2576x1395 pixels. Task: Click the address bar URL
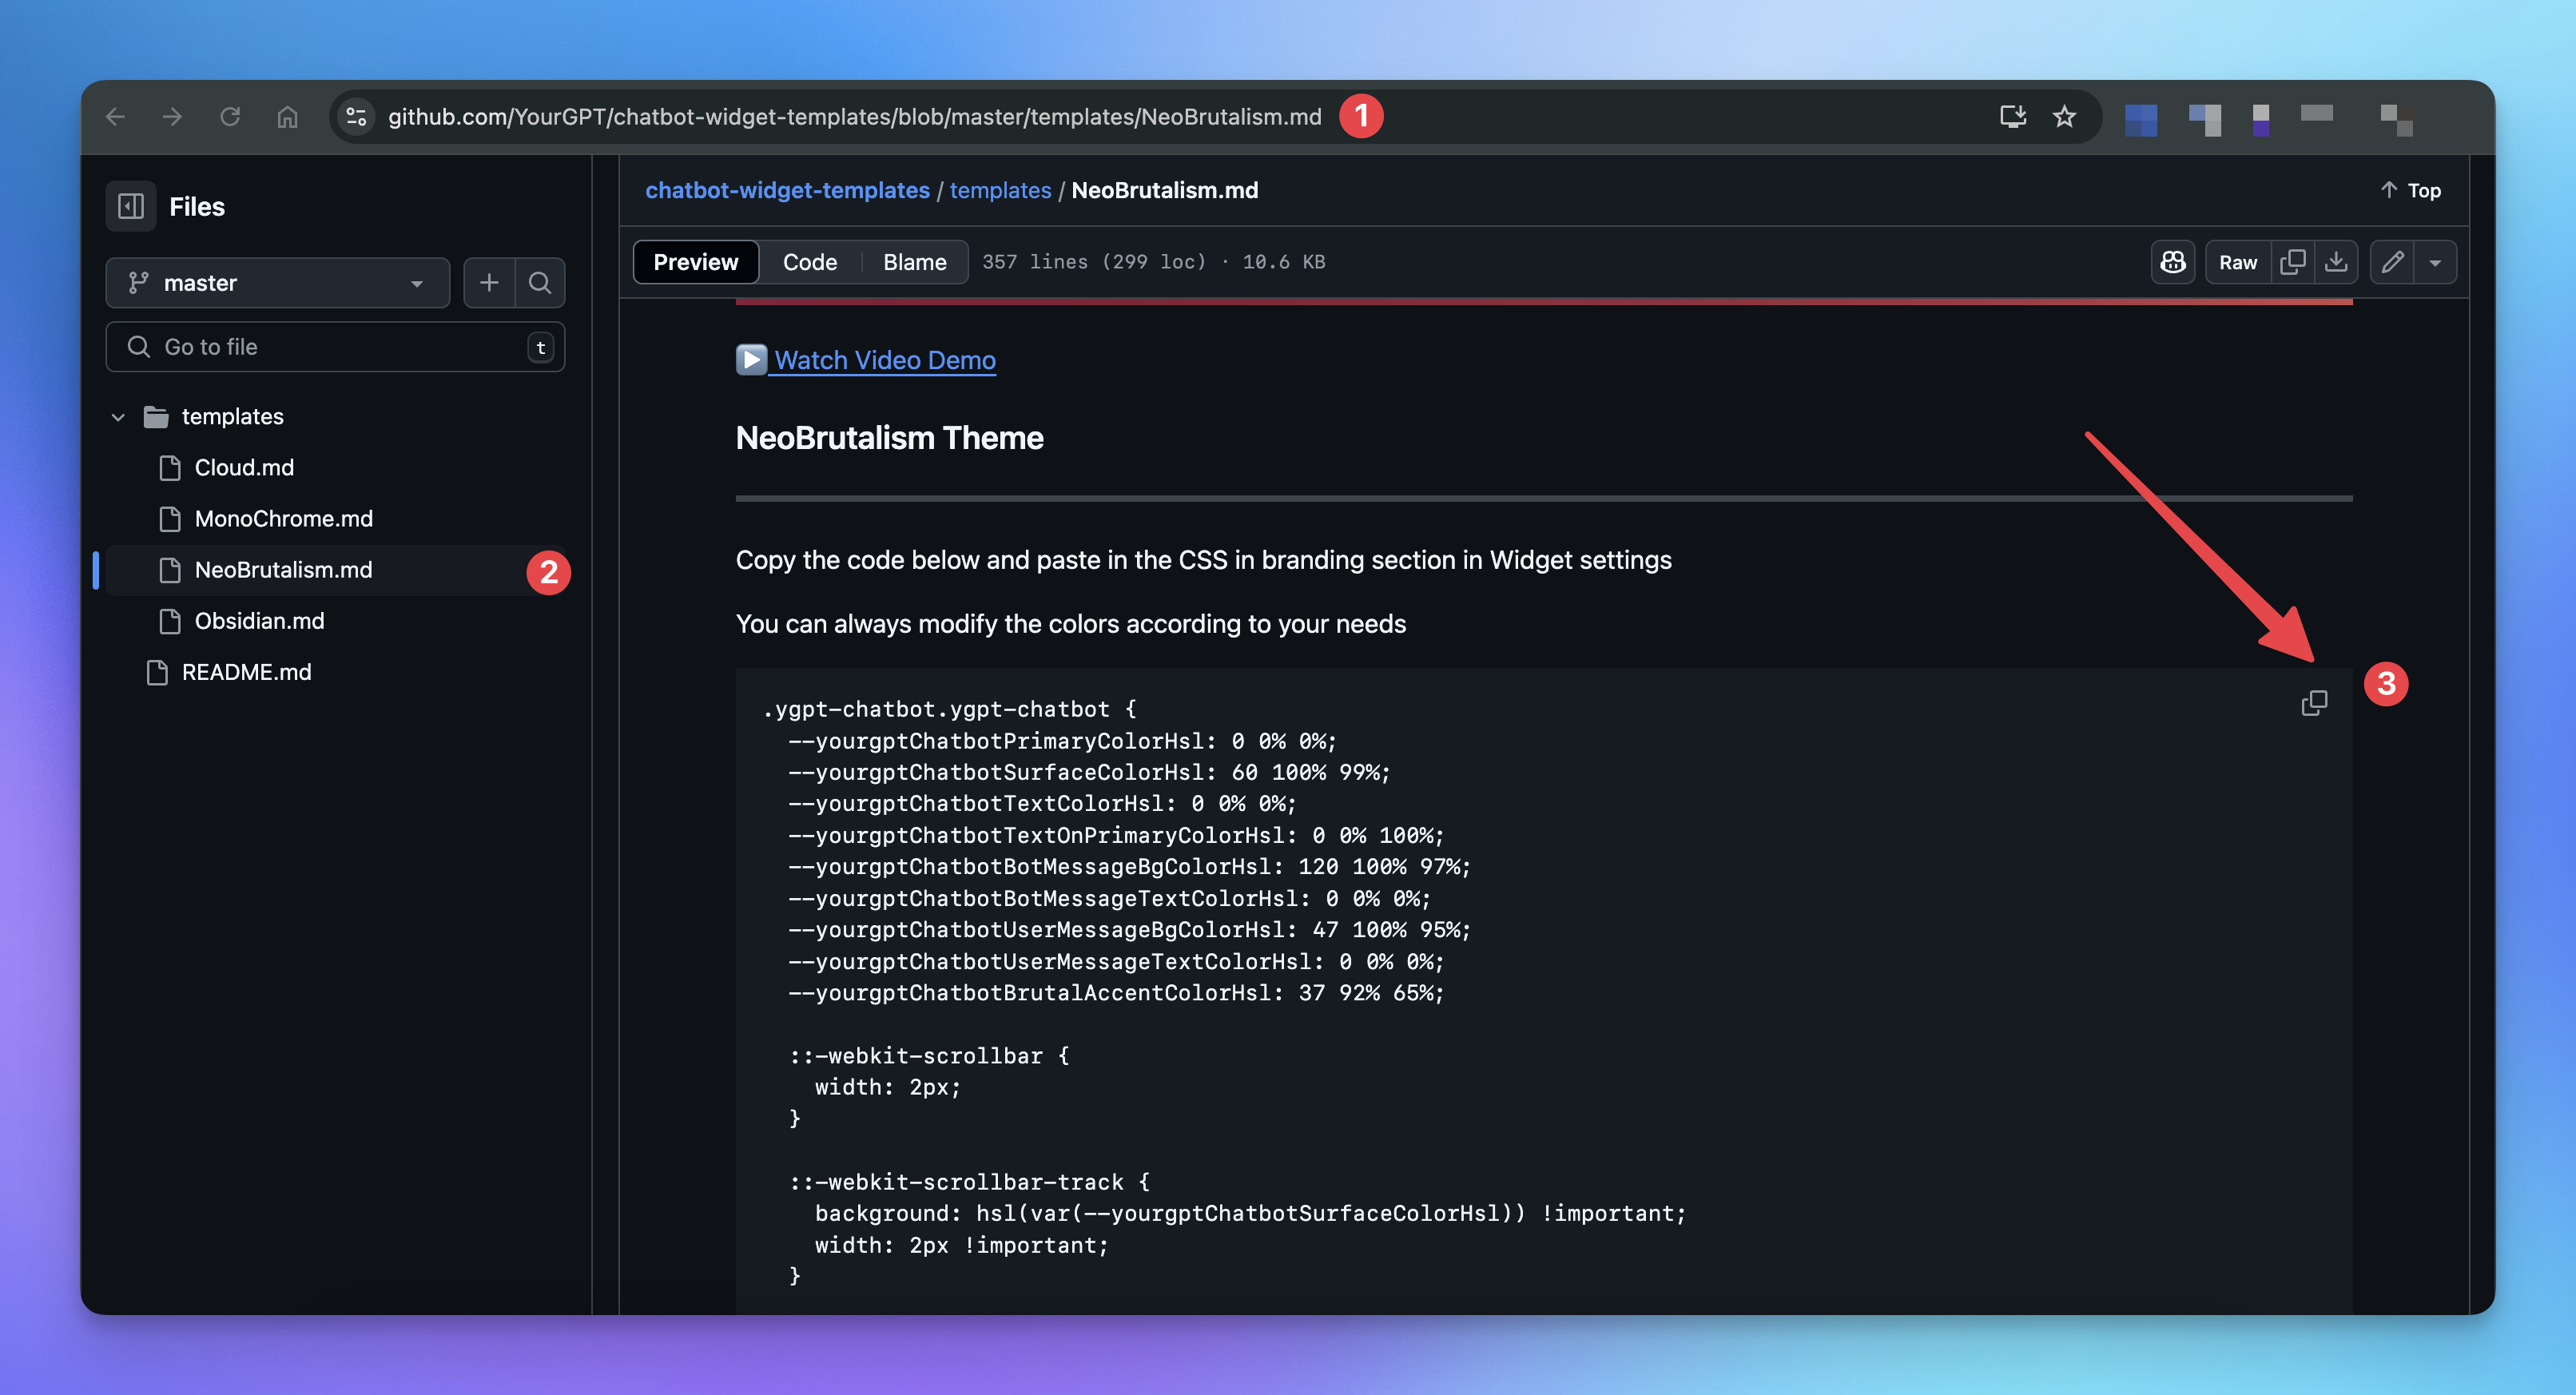(854, 117)
